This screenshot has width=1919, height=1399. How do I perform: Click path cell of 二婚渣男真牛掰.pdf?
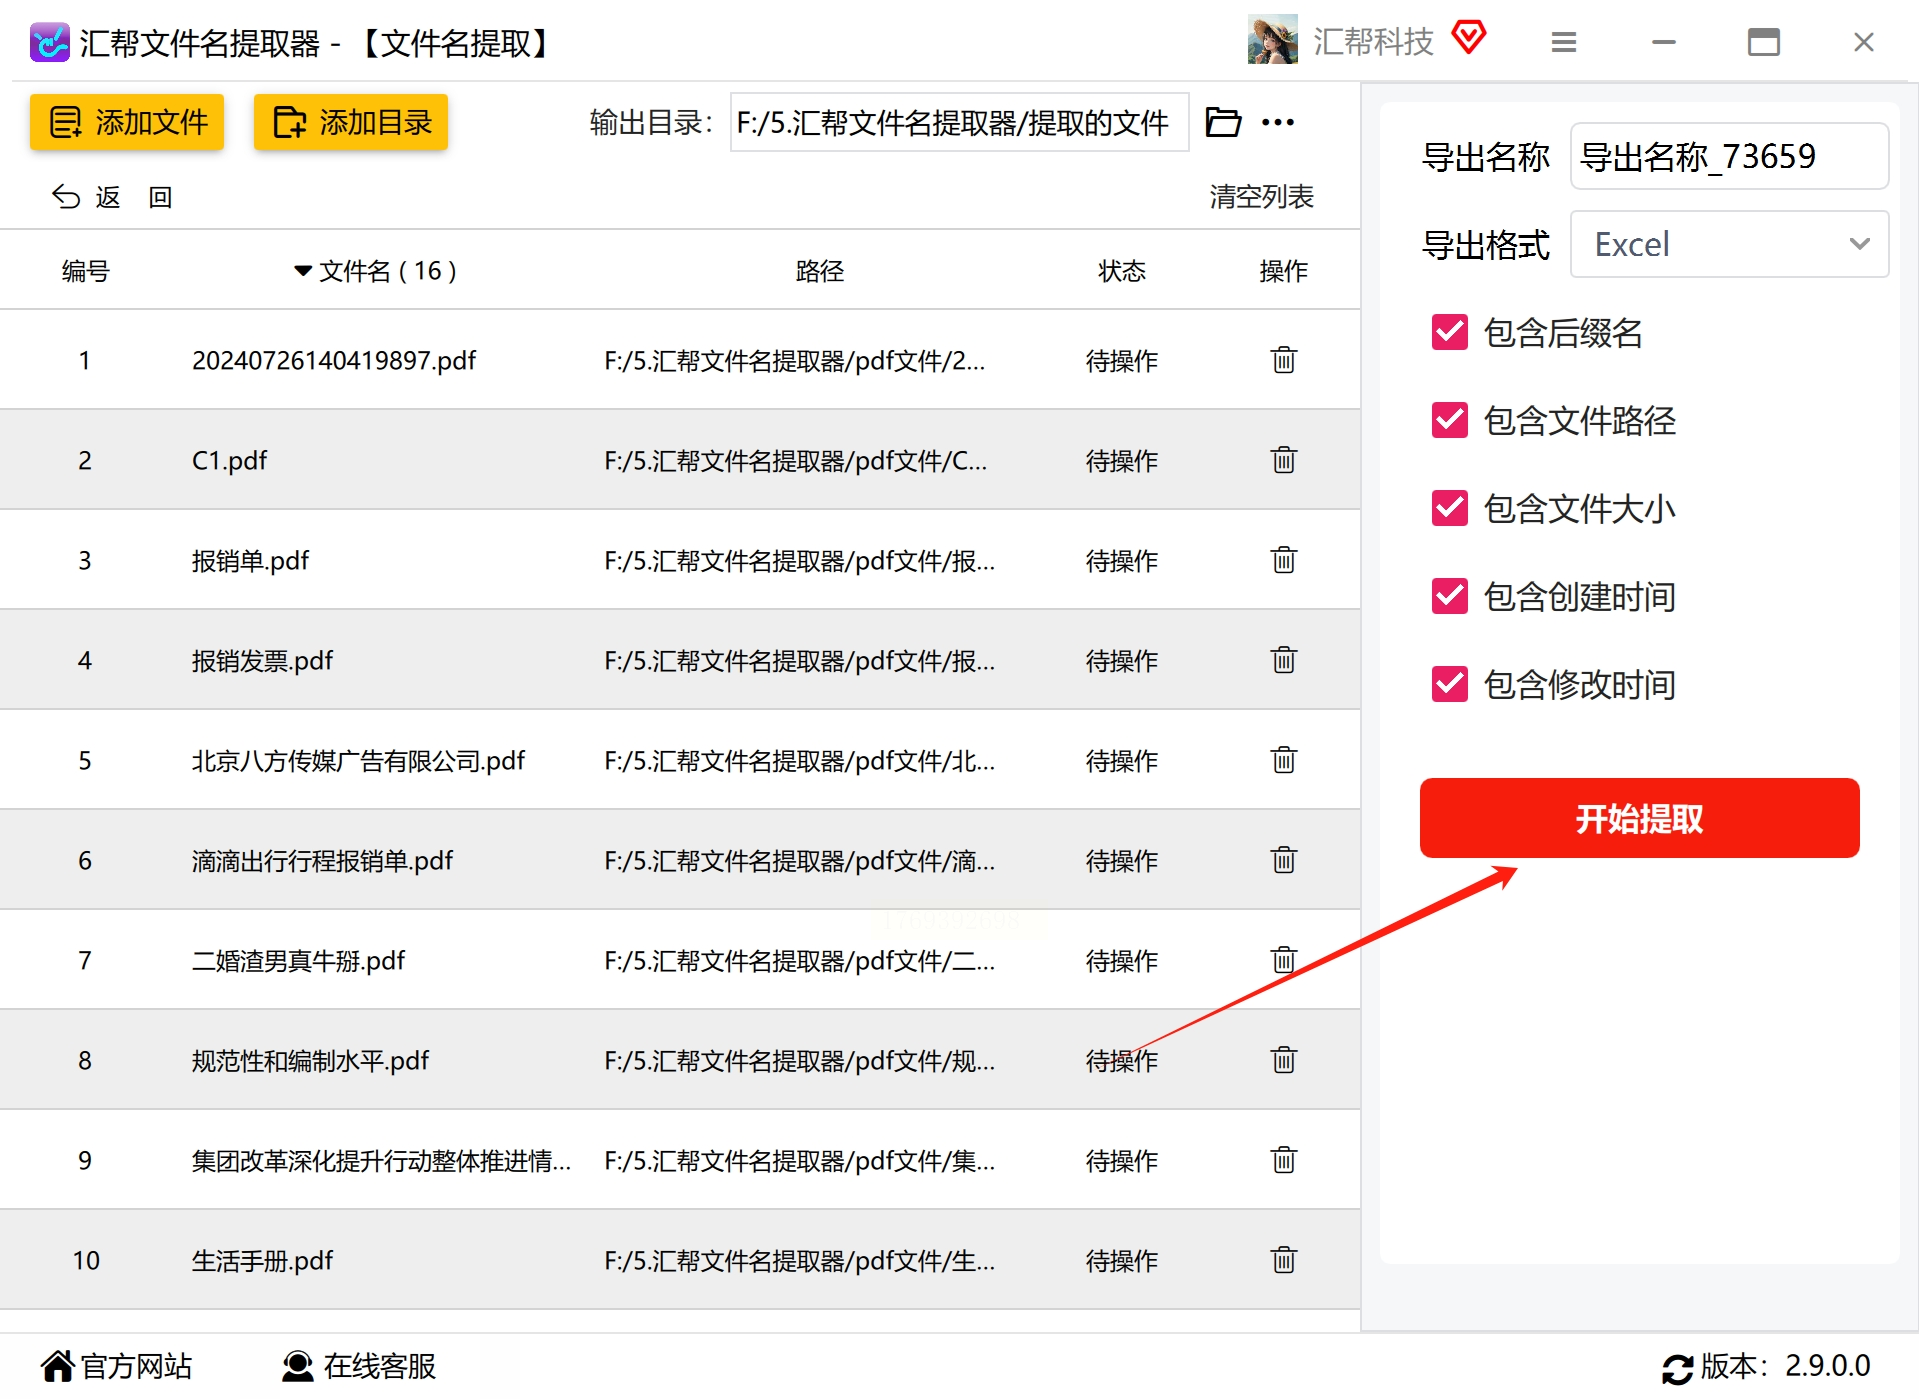click(799, 961)
